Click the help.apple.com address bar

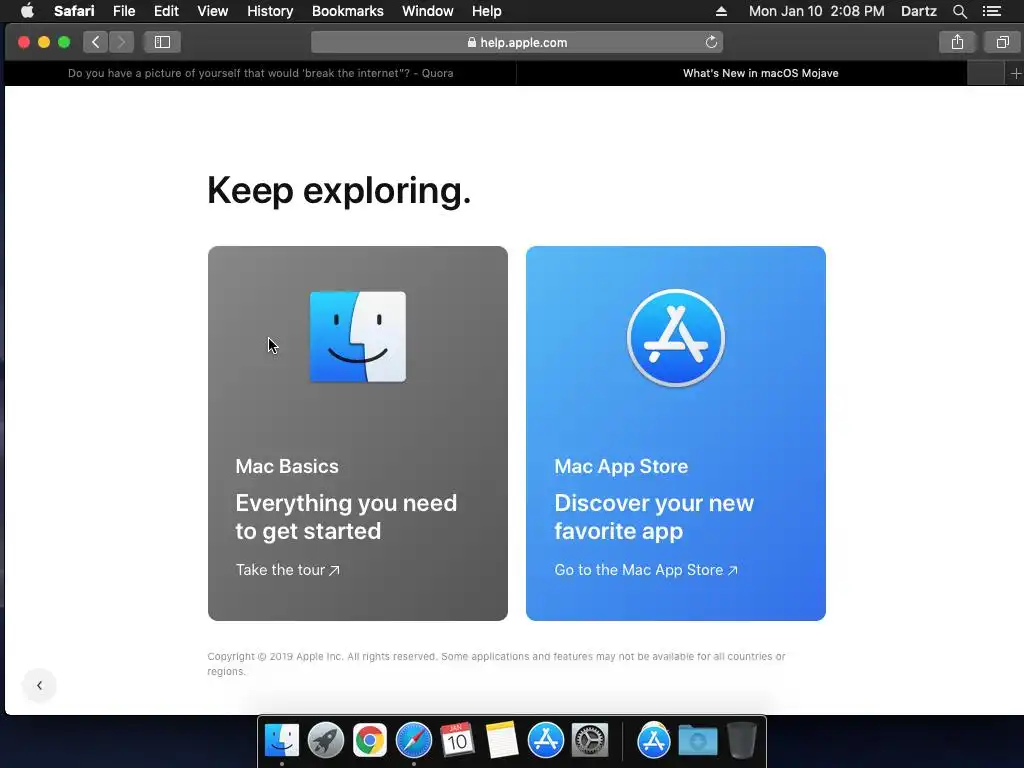[x=517, y=42]
